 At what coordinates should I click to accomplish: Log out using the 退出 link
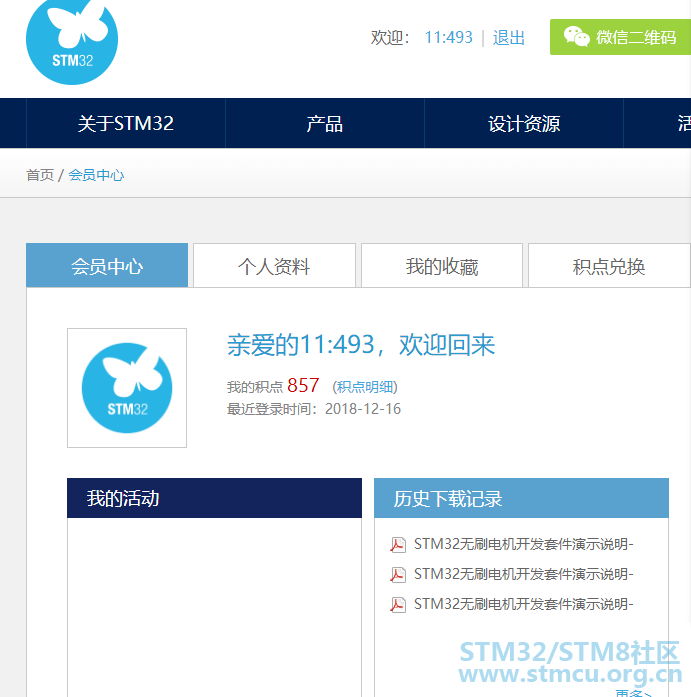(508, 37)
